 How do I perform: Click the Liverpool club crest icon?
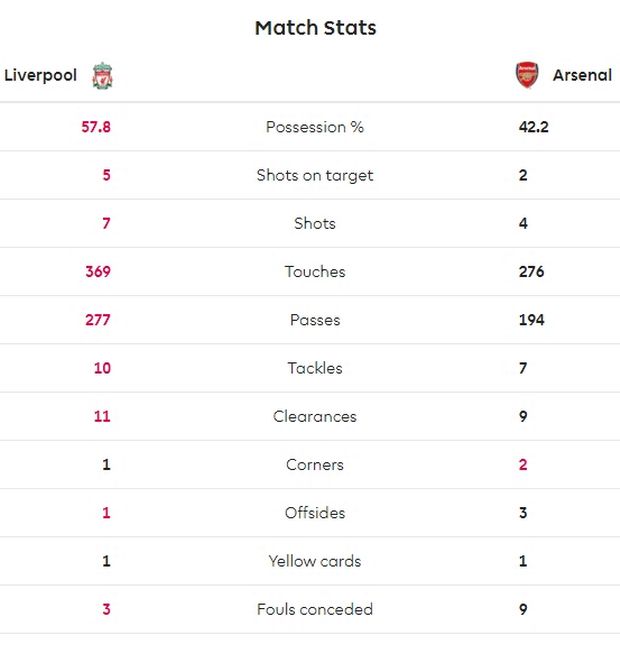102,76
